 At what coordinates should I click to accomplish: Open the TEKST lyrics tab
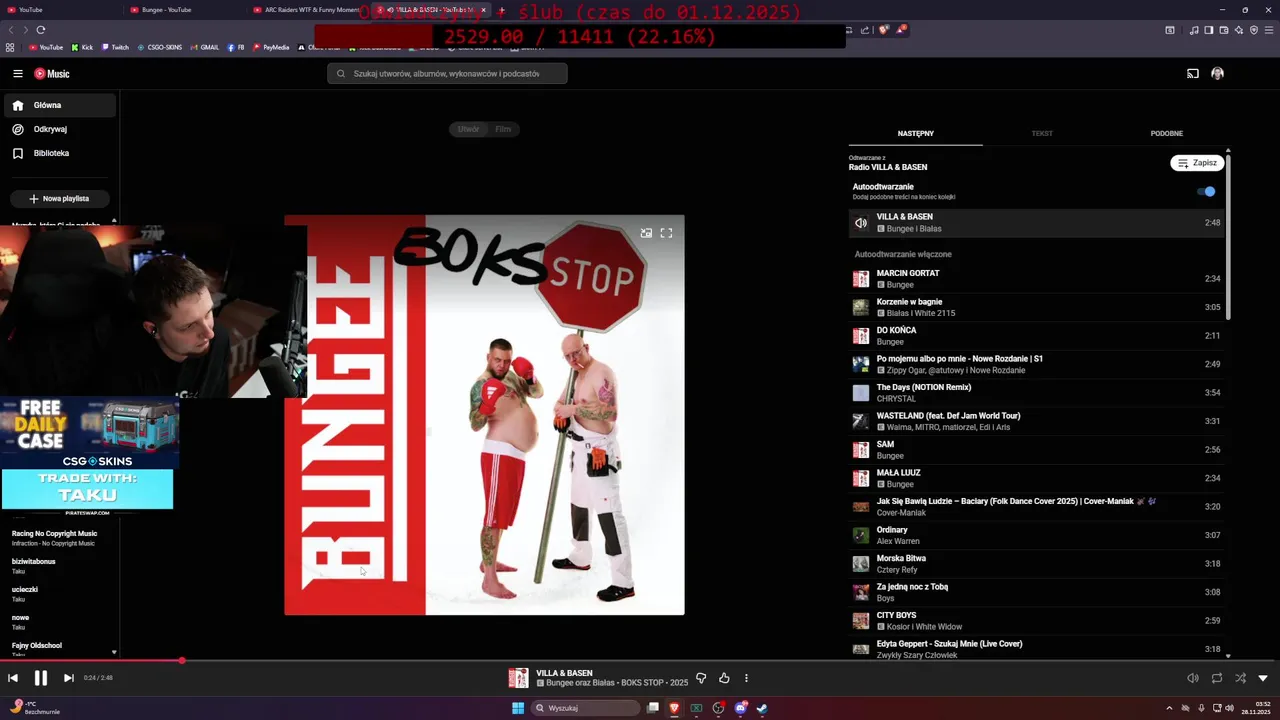click(x=1042, y=133)
